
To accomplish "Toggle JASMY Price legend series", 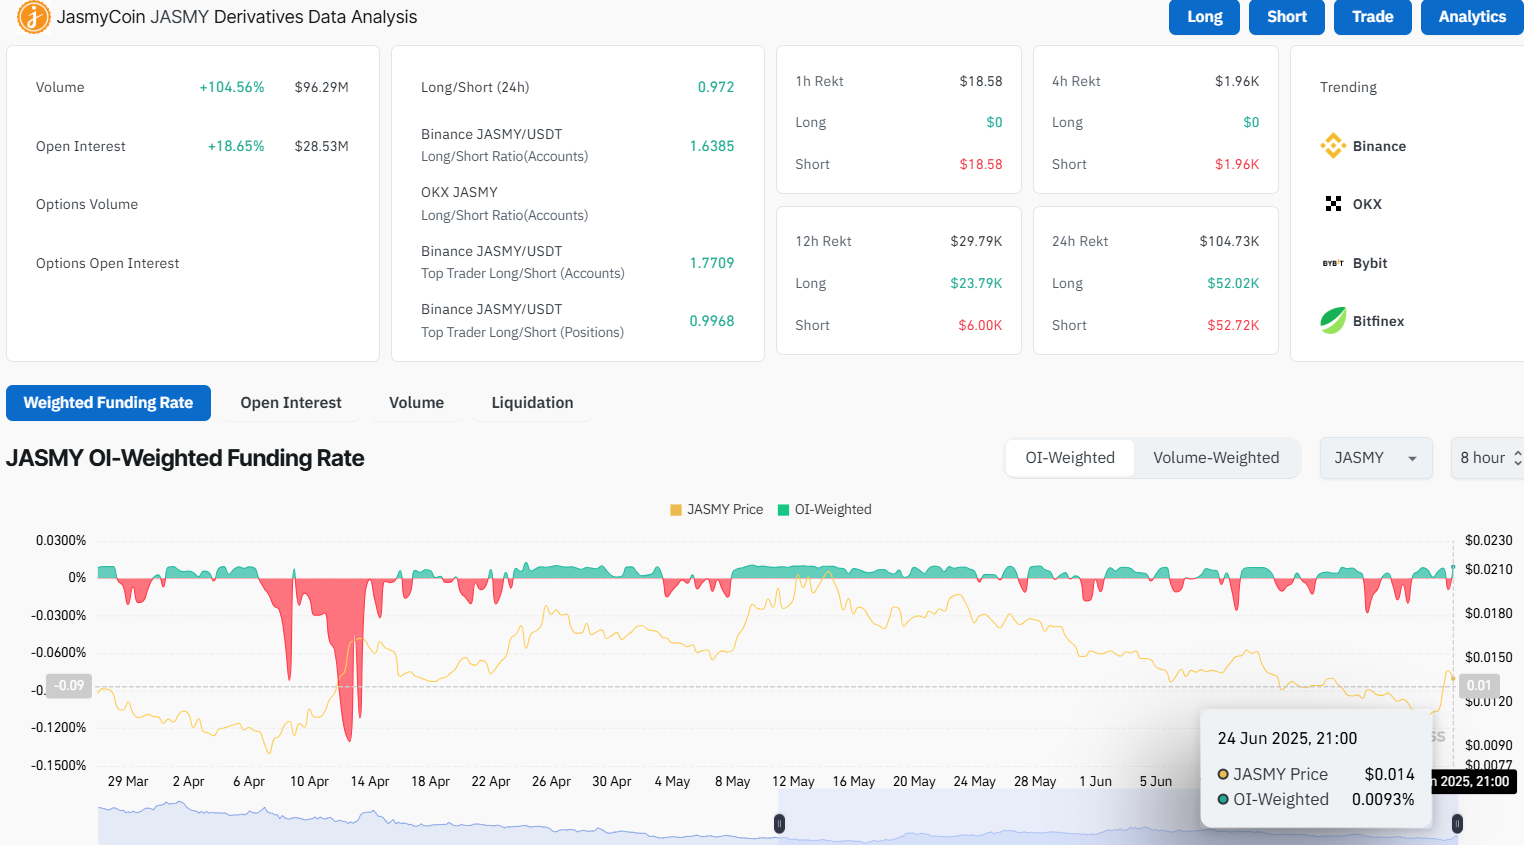I will tap(716, 509).
